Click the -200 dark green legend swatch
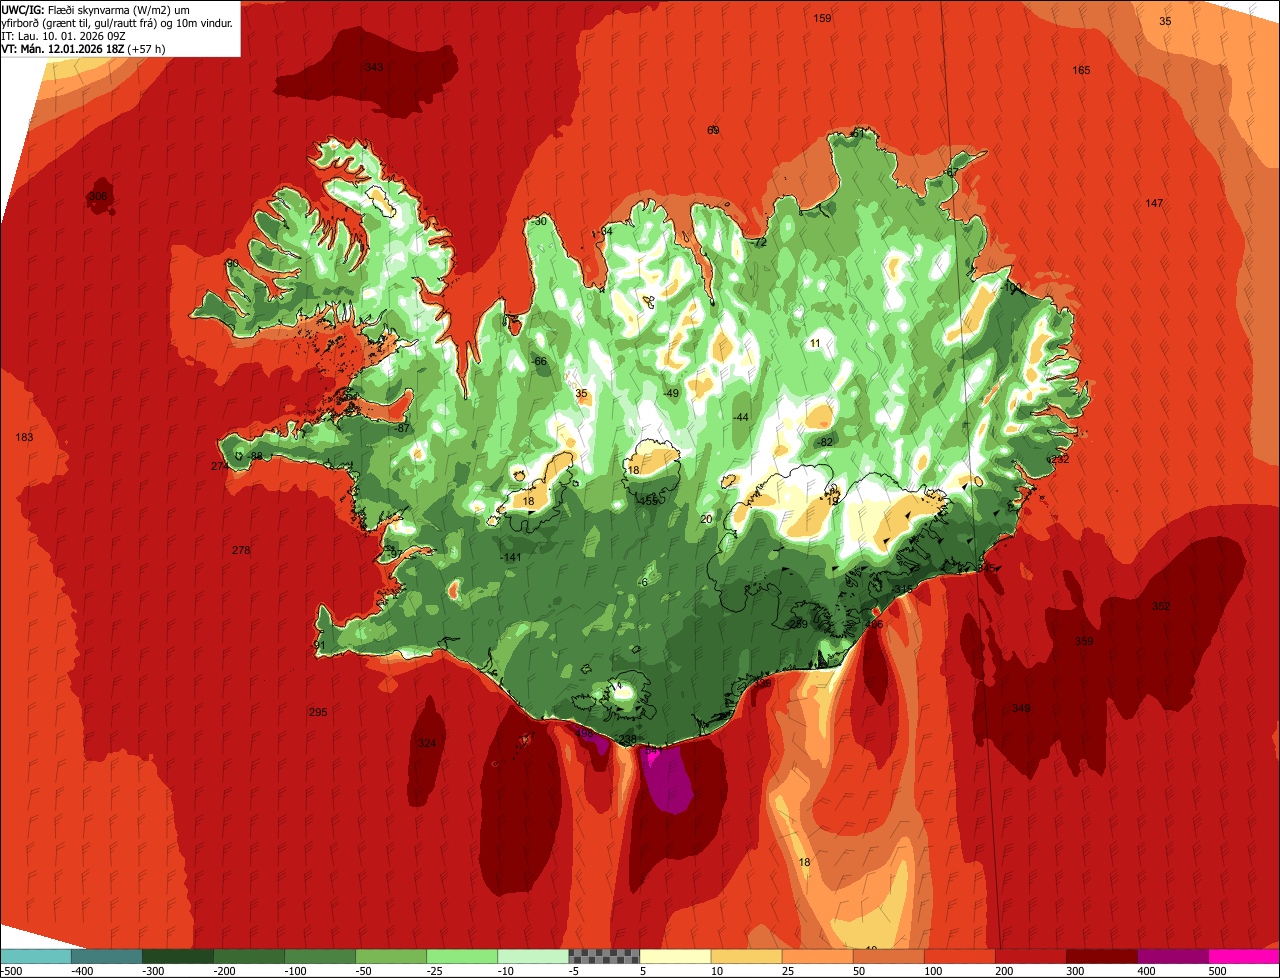 coord(248,956)
